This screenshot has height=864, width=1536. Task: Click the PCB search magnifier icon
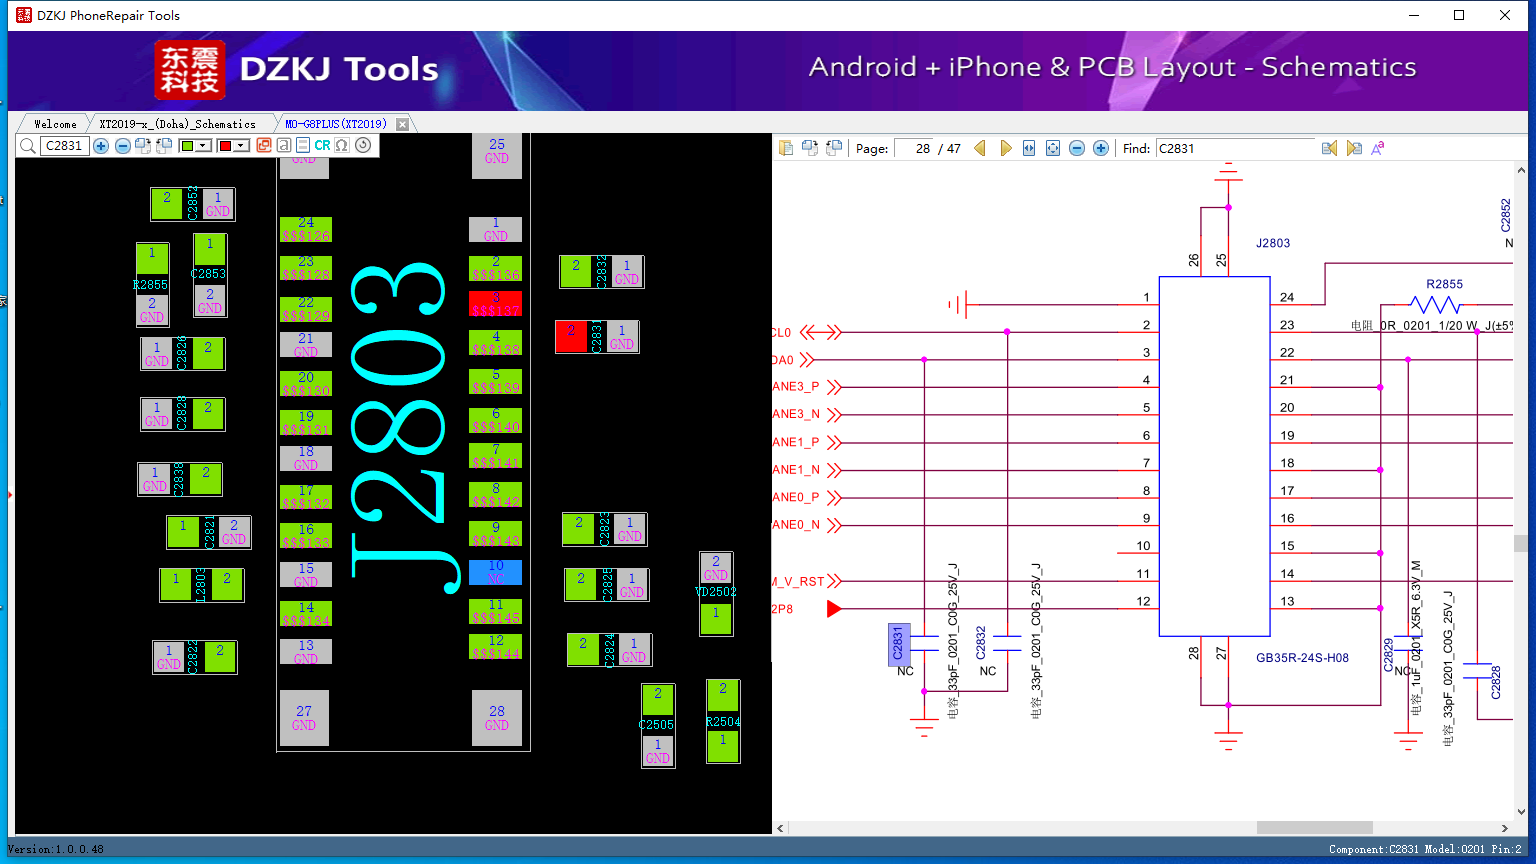28,146
